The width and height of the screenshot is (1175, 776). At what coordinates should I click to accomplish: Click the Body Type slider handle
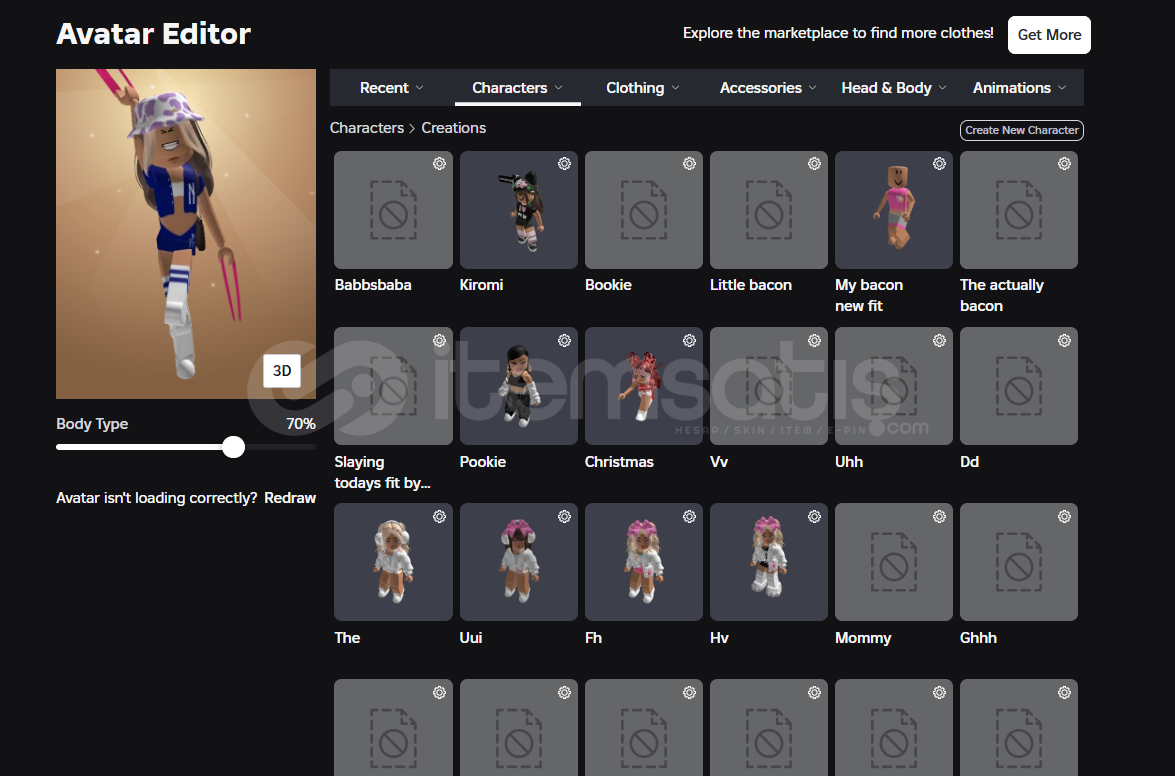[234, 447]
